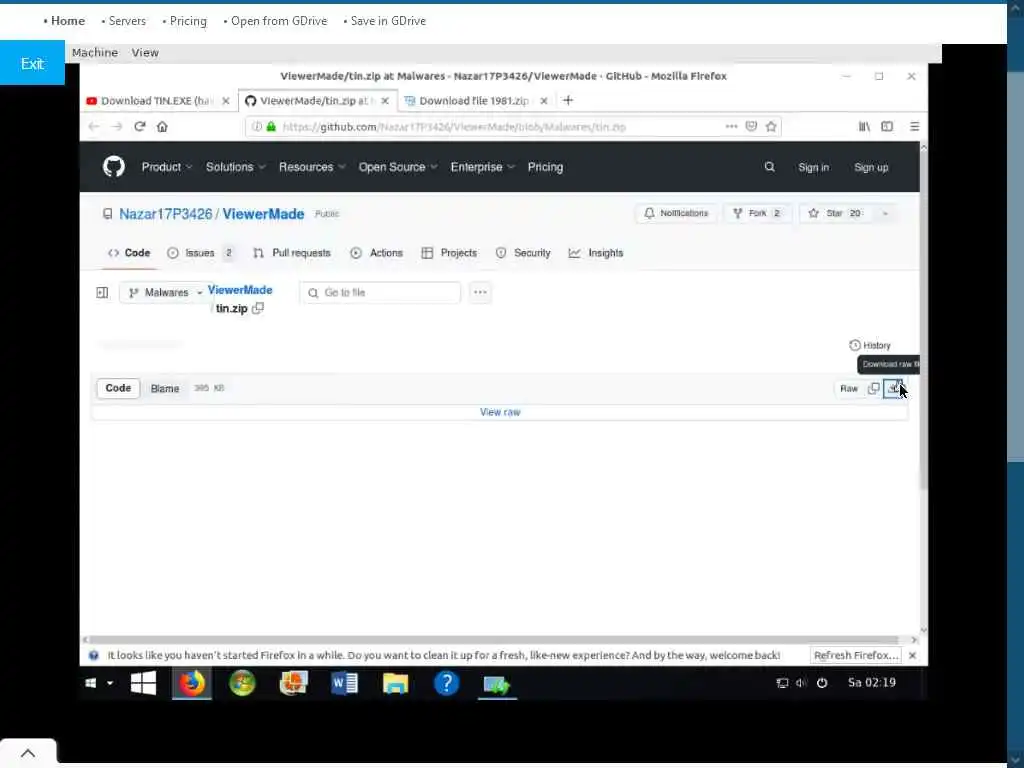
Task: Click the volume icon in system tray
Action: point(801,683)
